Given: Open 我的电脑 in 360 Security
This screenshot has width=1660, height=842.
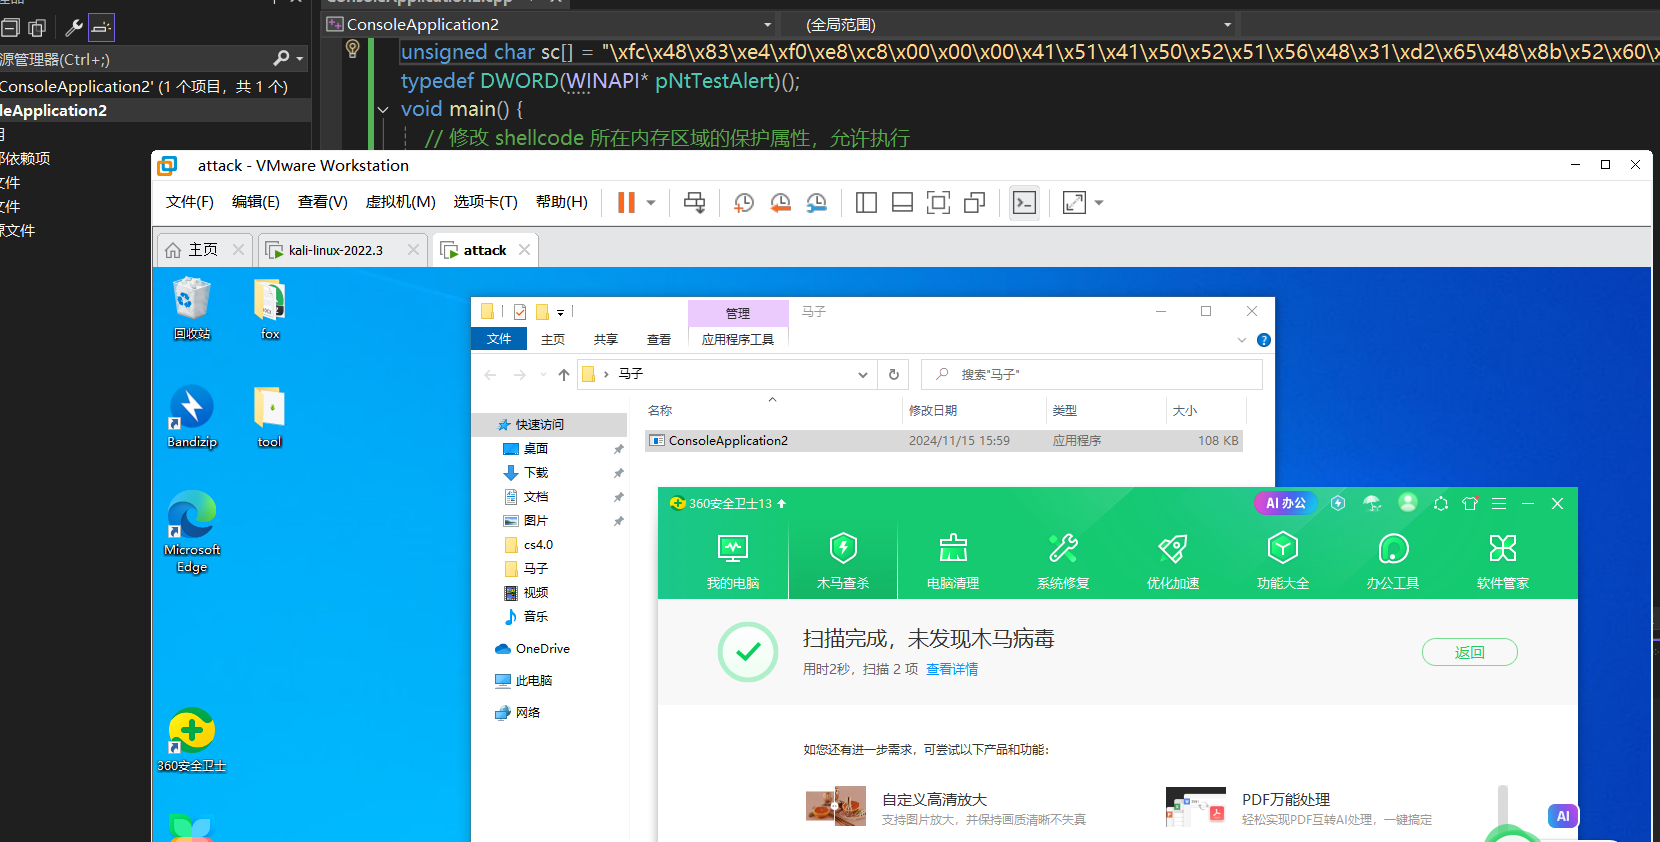Looking at the screenshot, I should point(733,561).
